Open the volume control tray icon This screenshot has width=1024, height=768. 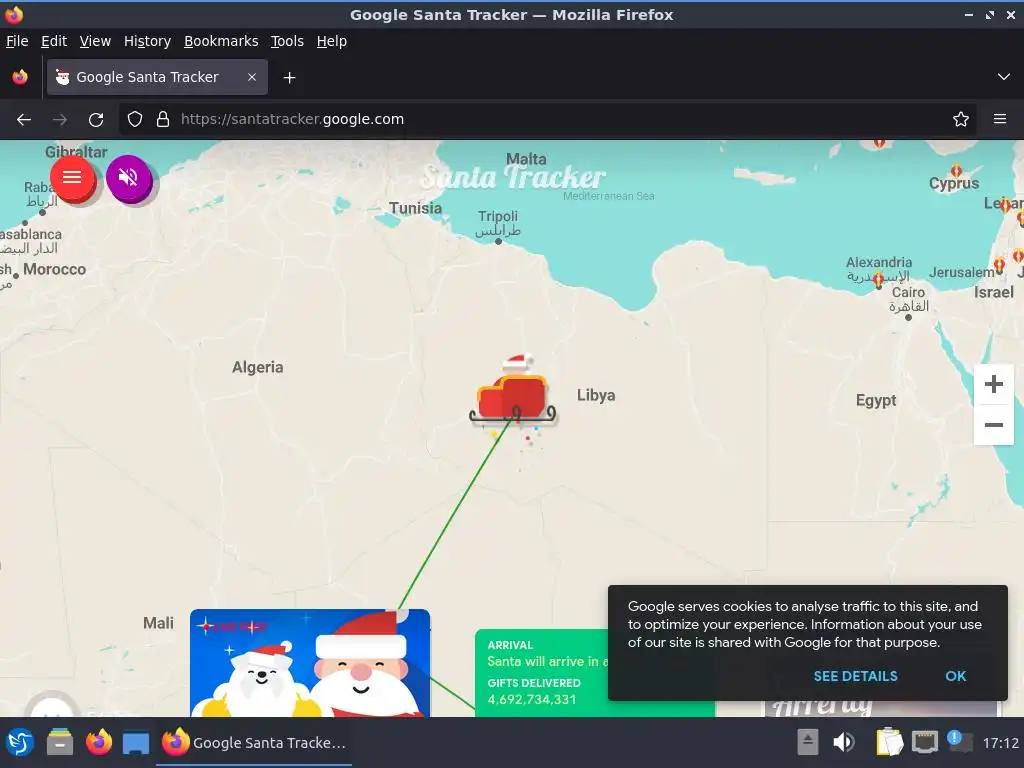(843, 743)
